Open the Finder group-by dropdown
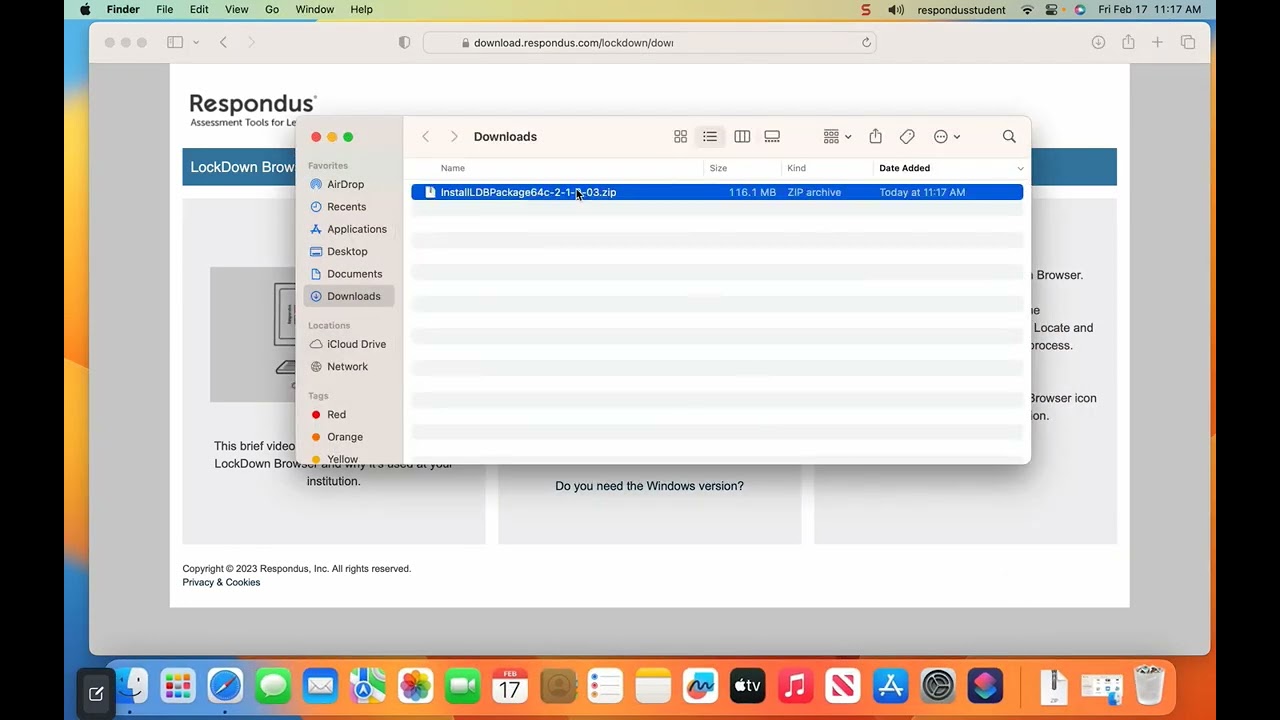Screen dimensions: 1280x720 [837, 137]
